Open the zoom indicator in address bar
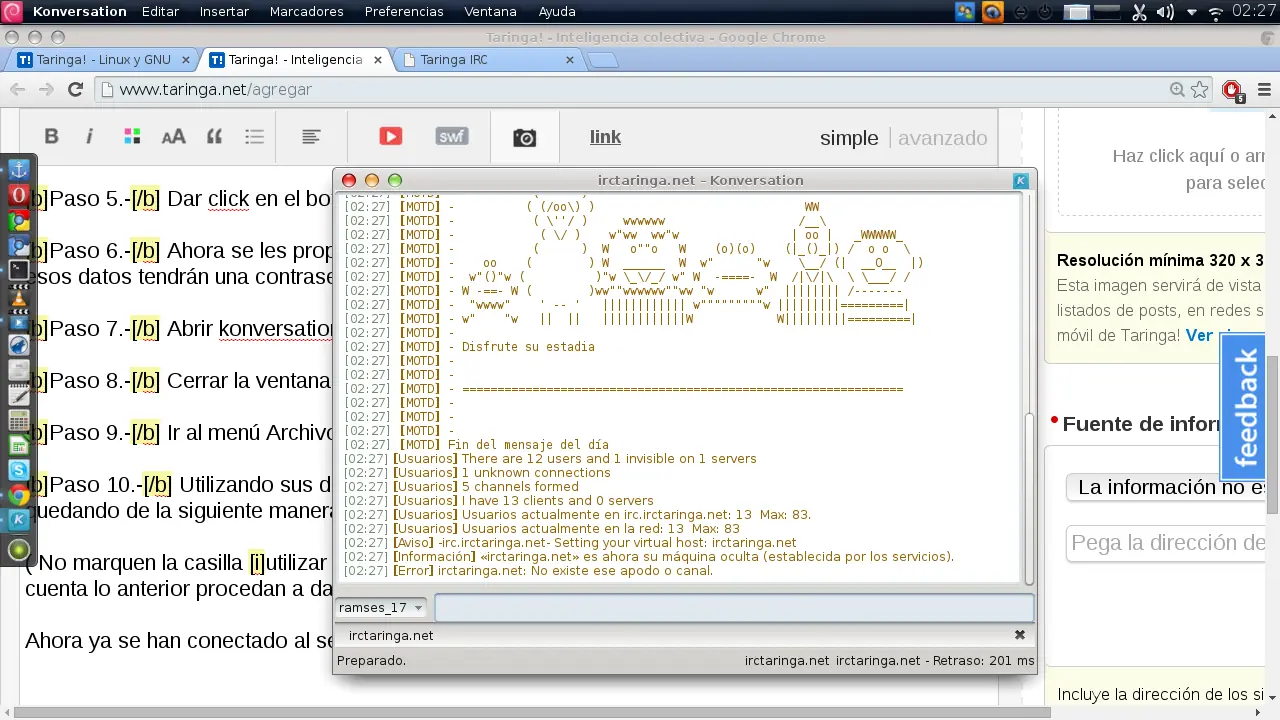Viewport: 1280px width, 720px height. pyautogui.click(x=1178, y=89)
